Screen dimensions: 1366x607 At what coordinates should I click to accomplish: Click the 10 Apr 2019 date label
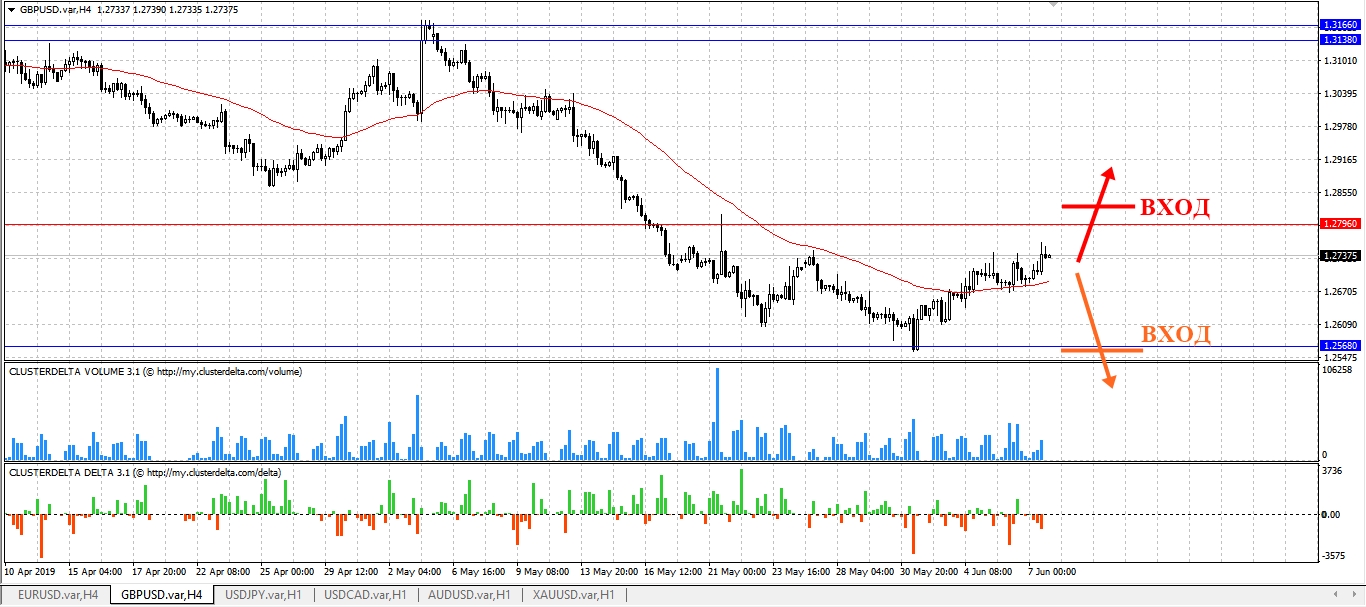(x=30, y=571)
